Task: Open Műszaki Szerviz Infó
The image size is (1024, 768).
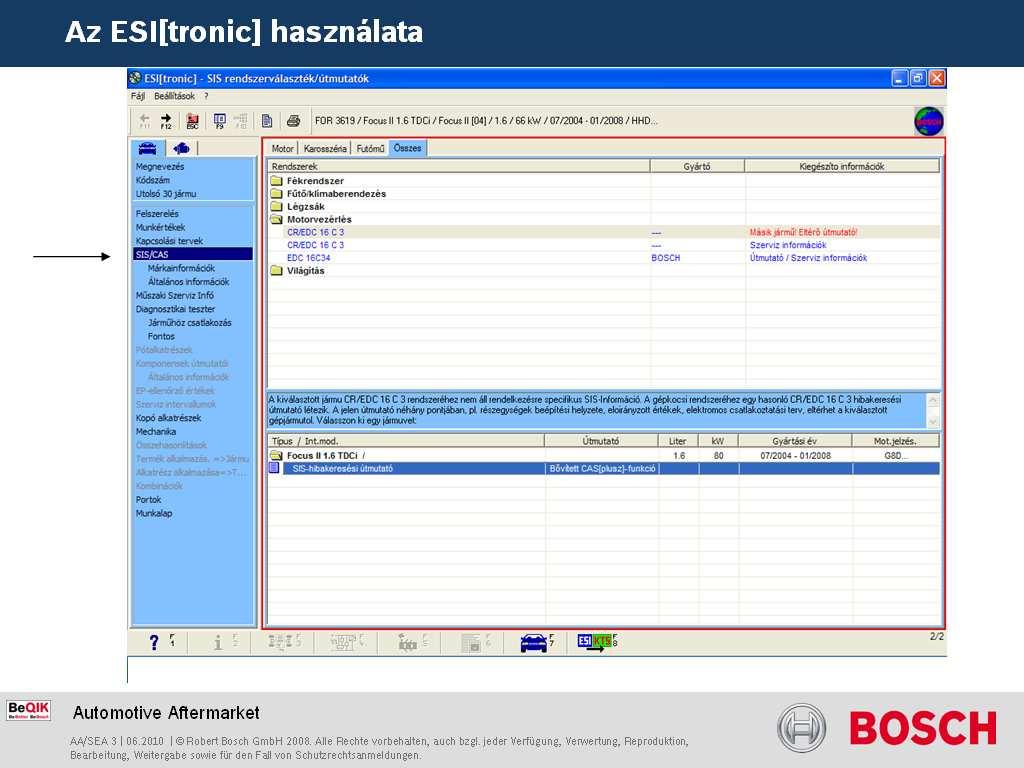Action: click(x=174, y=295)
